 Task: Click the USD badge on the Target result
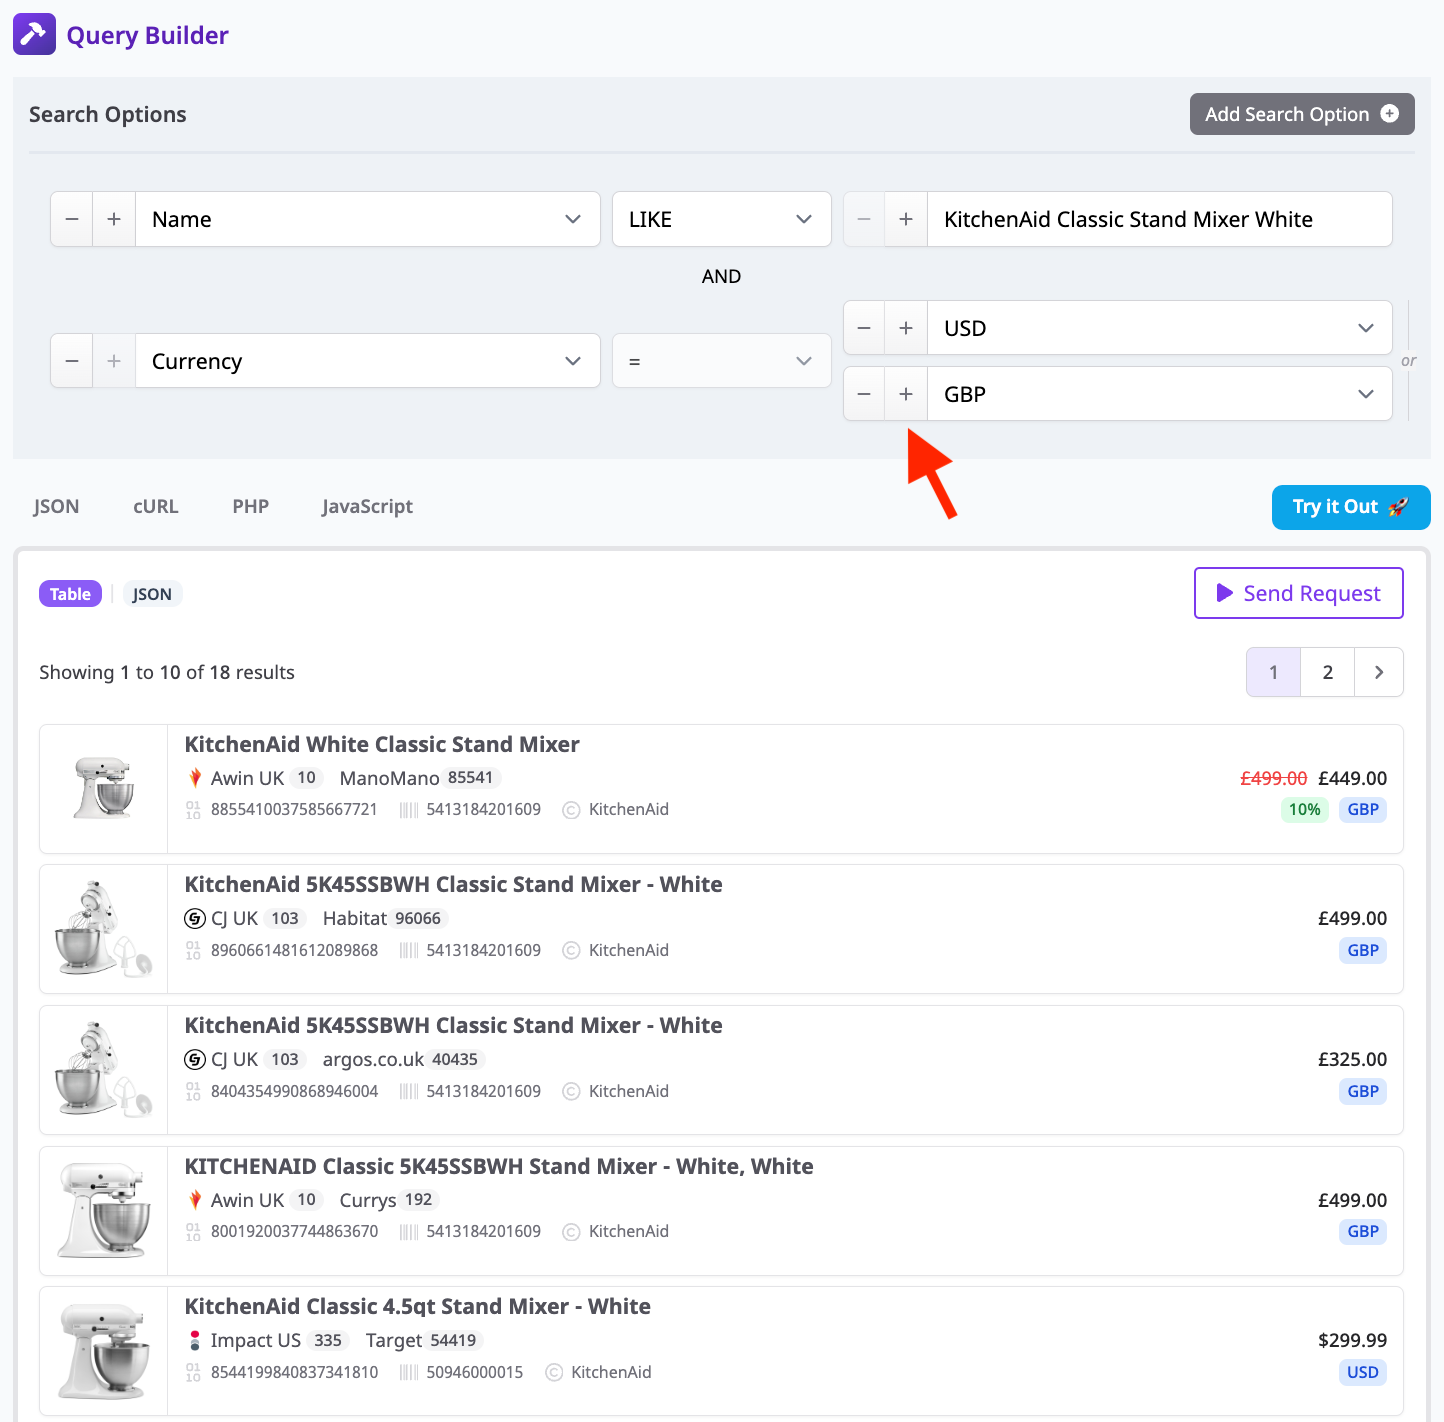coord(1363,1372)
